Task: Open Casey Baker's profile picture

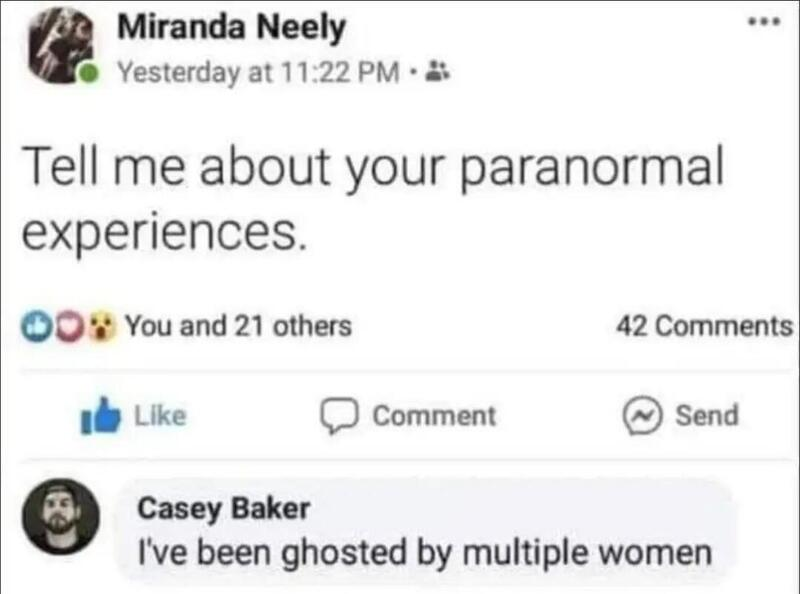Action: pos(60,516)
